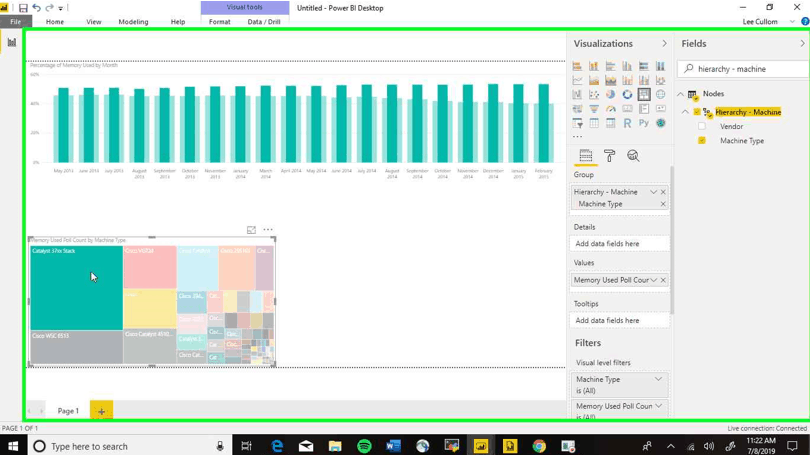Select the Catalyst 37xx Stack treemap tile

pos(76,288)
